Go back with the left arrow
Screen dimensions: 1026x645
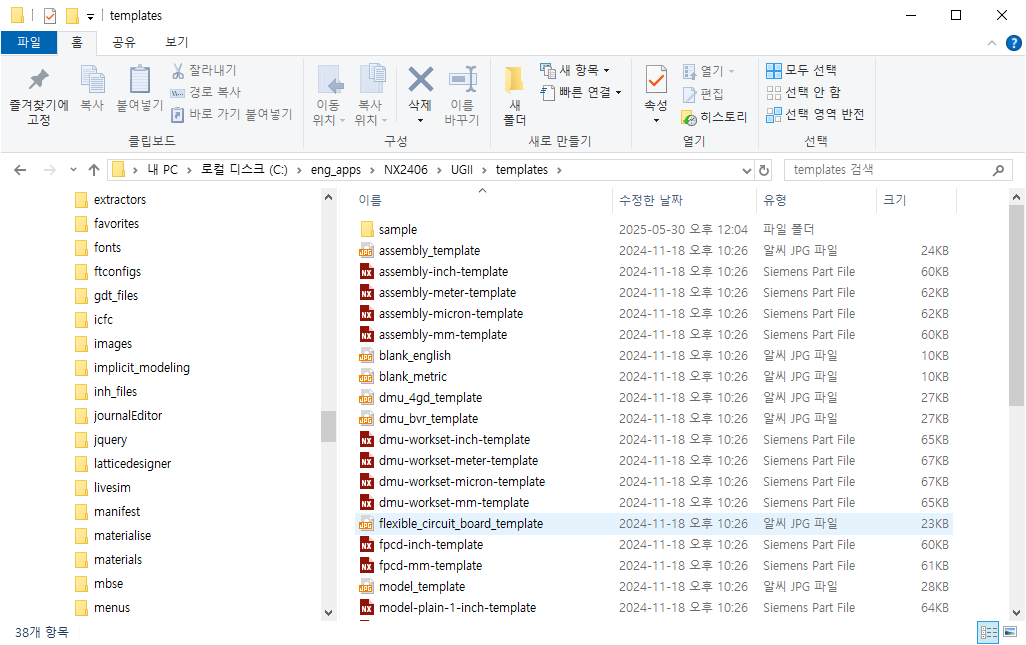click(20, 170)
